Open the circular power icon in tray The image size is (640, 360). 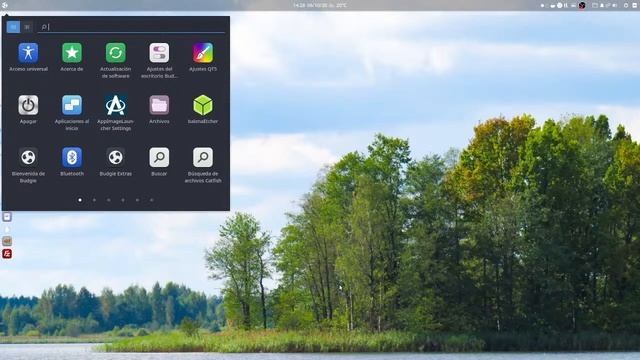(x=626, y=5)
